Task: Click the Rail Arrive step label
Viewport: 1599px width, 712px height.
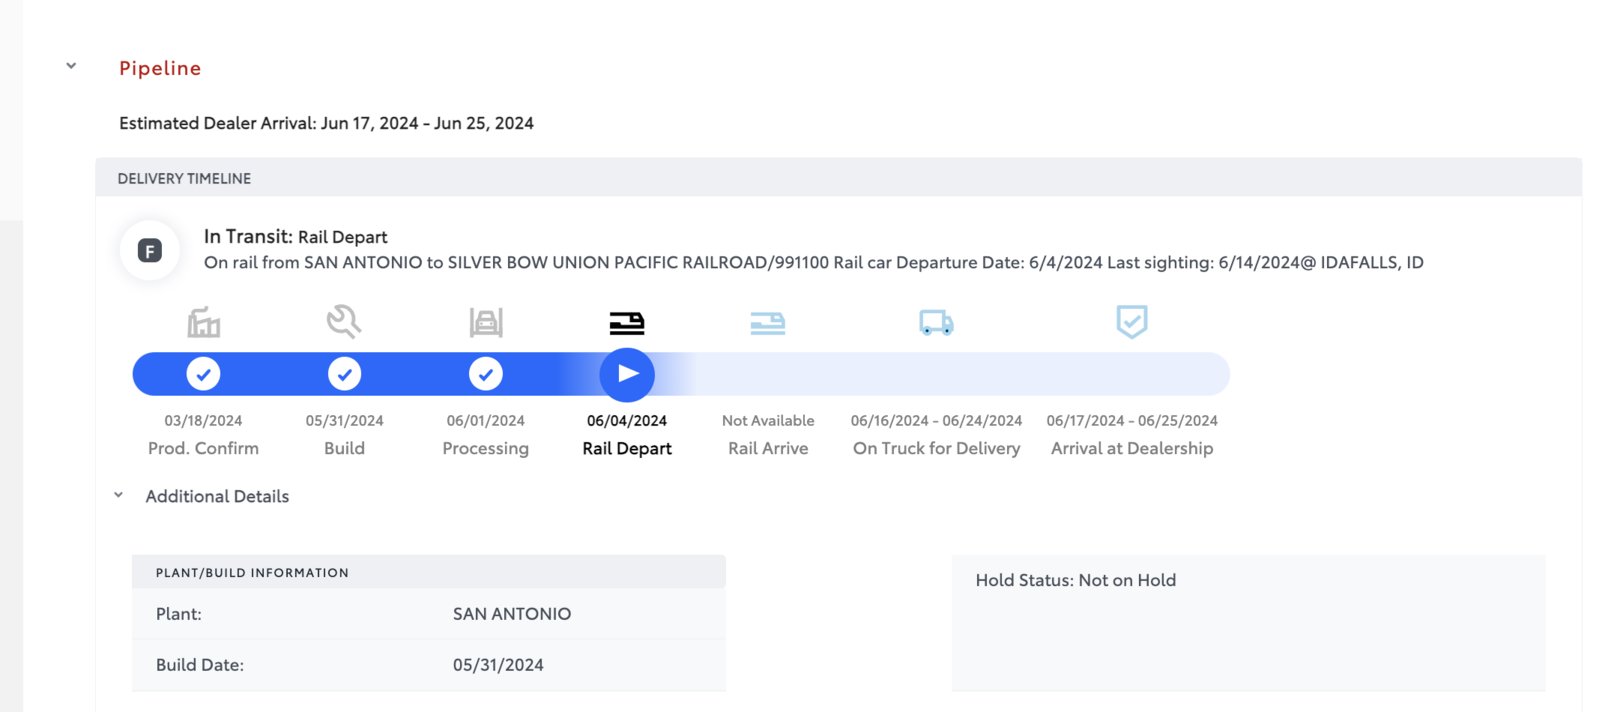Action: 768,448
